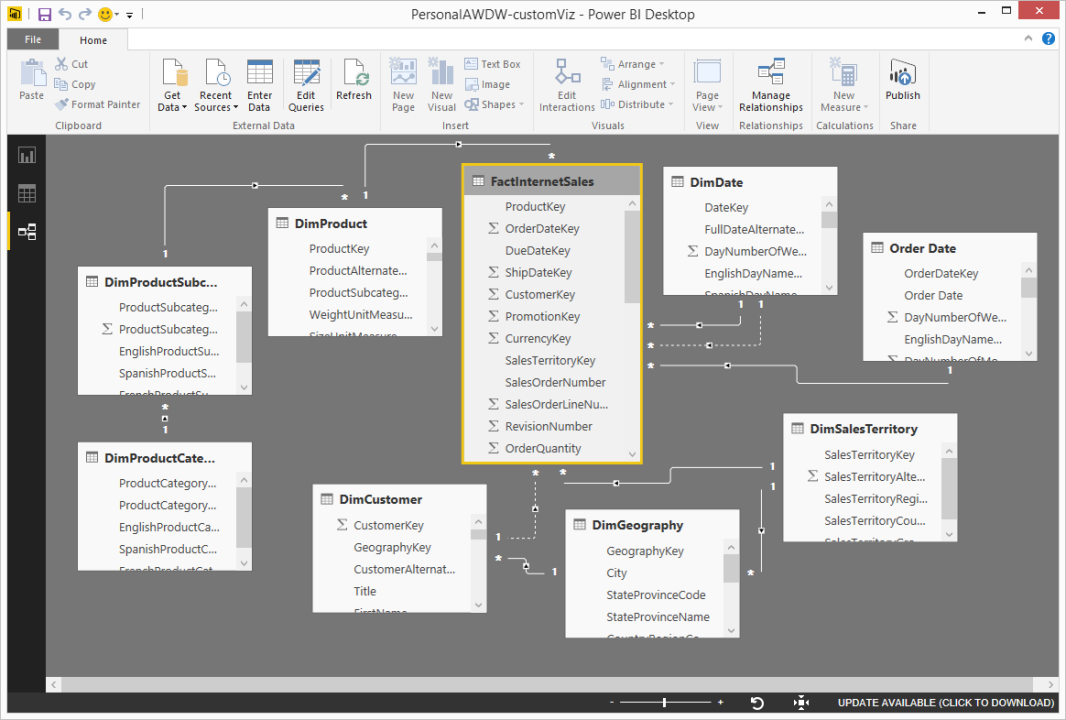Open the Report view from left sidebar
Image resolution: width=1066 pixels, height=720 pixels.
(27, 155)
